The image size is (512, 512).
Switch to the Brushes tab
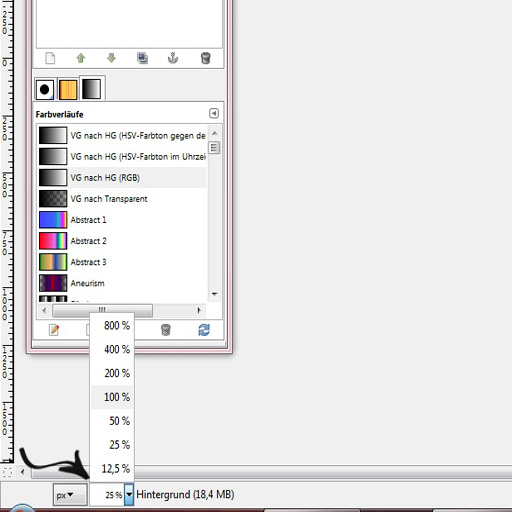(x=45, y=89)
